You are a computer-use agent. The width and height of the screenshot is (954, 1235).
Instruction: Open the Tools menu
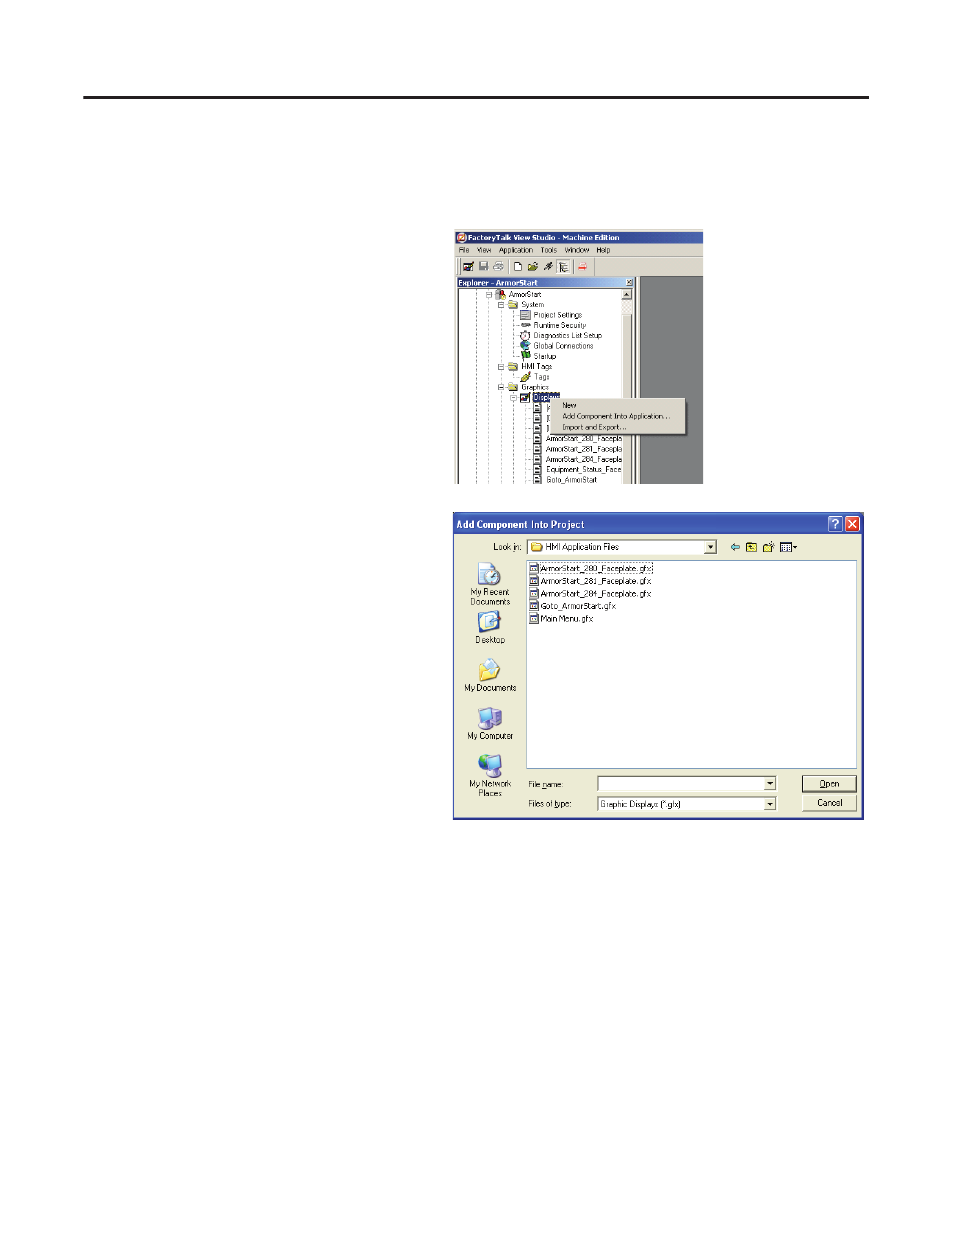(549, 250)
